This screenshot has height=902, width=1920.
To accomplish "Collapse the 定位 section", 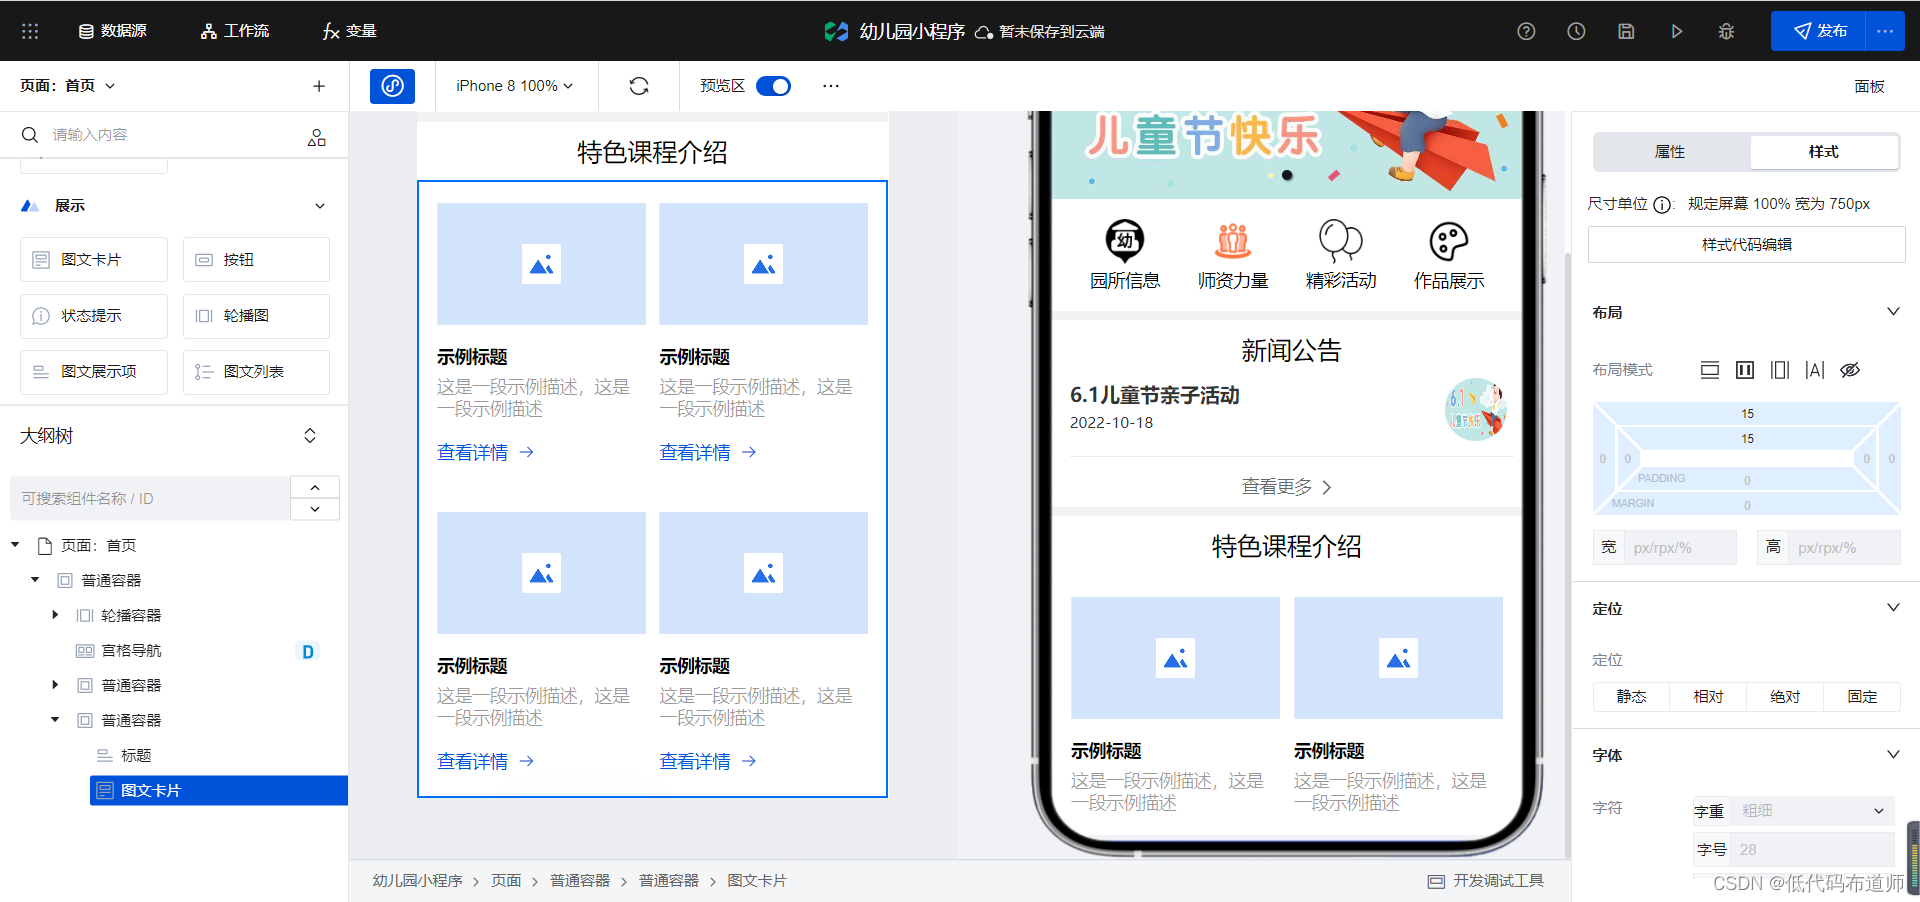I will (1893, 608).
